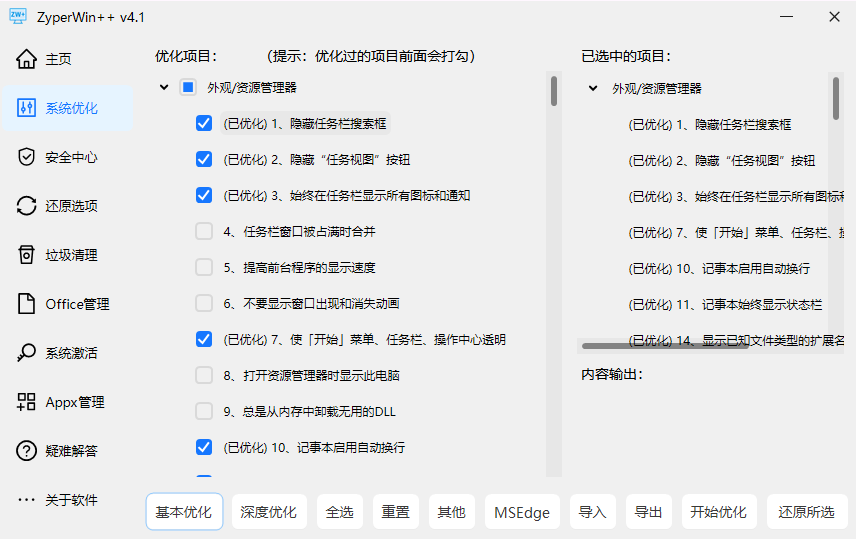Select selected-panel row 2、隐藏任务视图按钮

coord(722,161)
